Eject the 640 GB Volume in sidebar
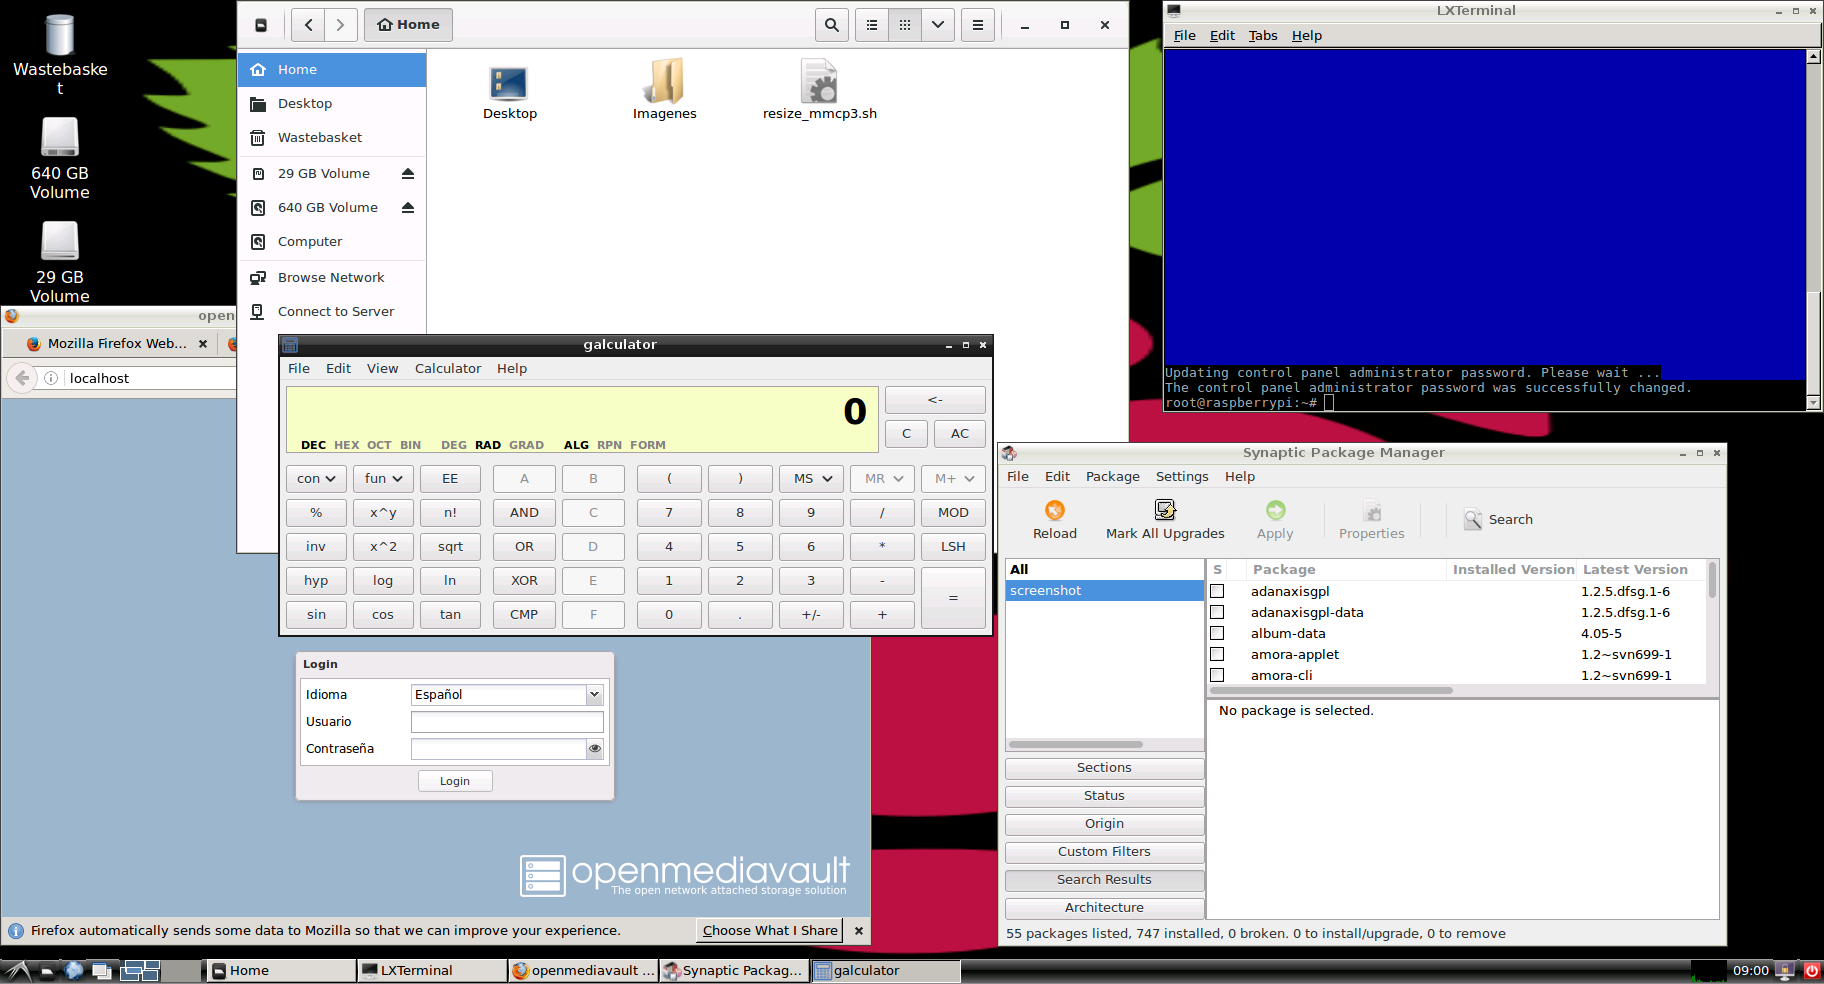The height and width of the screenshot is (984, 1824). pyautogui.click(x=408, y=208)
